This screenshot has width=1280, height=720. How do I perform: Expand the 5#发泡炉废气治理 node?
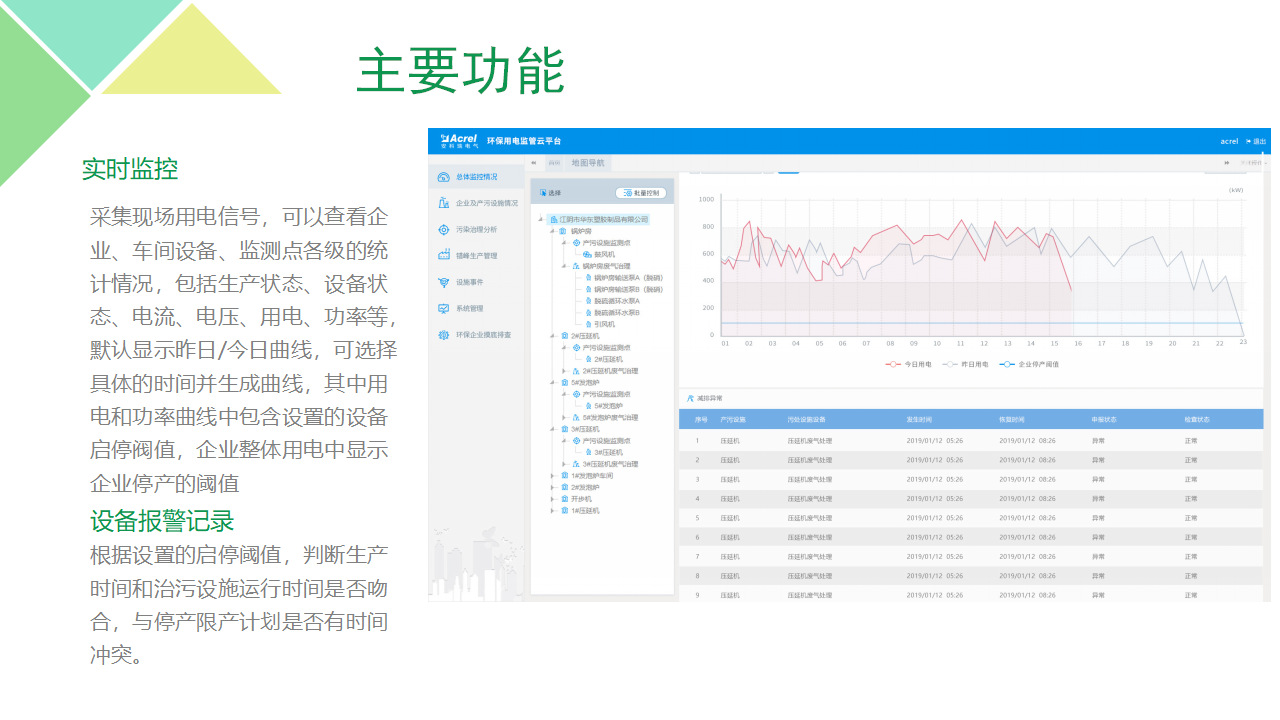click(564, 417)
